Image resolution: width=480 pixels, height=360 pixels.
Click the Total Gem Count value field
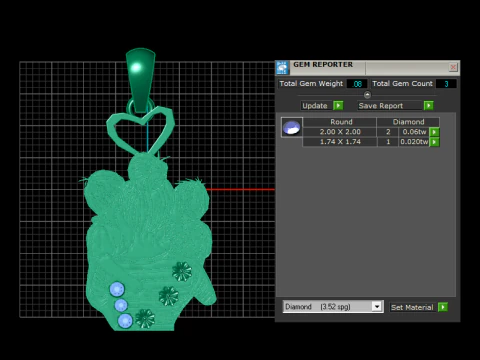pyautogui.click(x=446, y=84)
